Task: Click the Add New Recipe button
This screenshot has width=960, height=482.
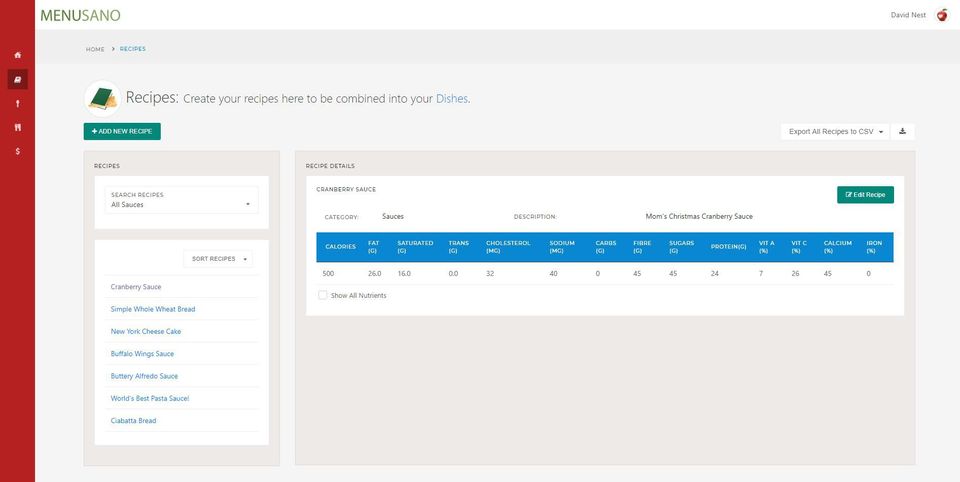Action: 122,132
